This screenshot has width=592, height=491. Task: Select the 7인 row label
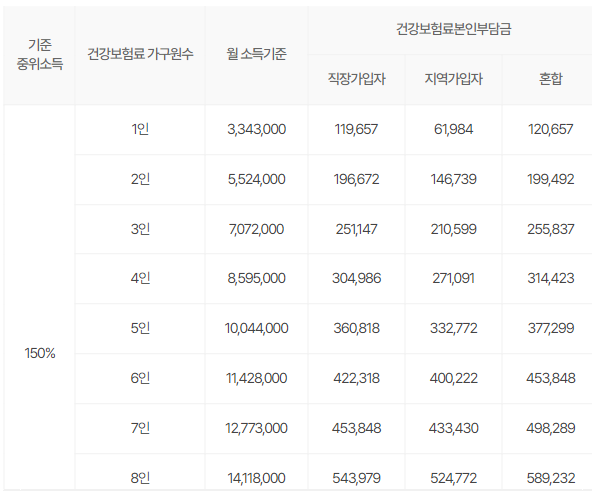point(140,428)
